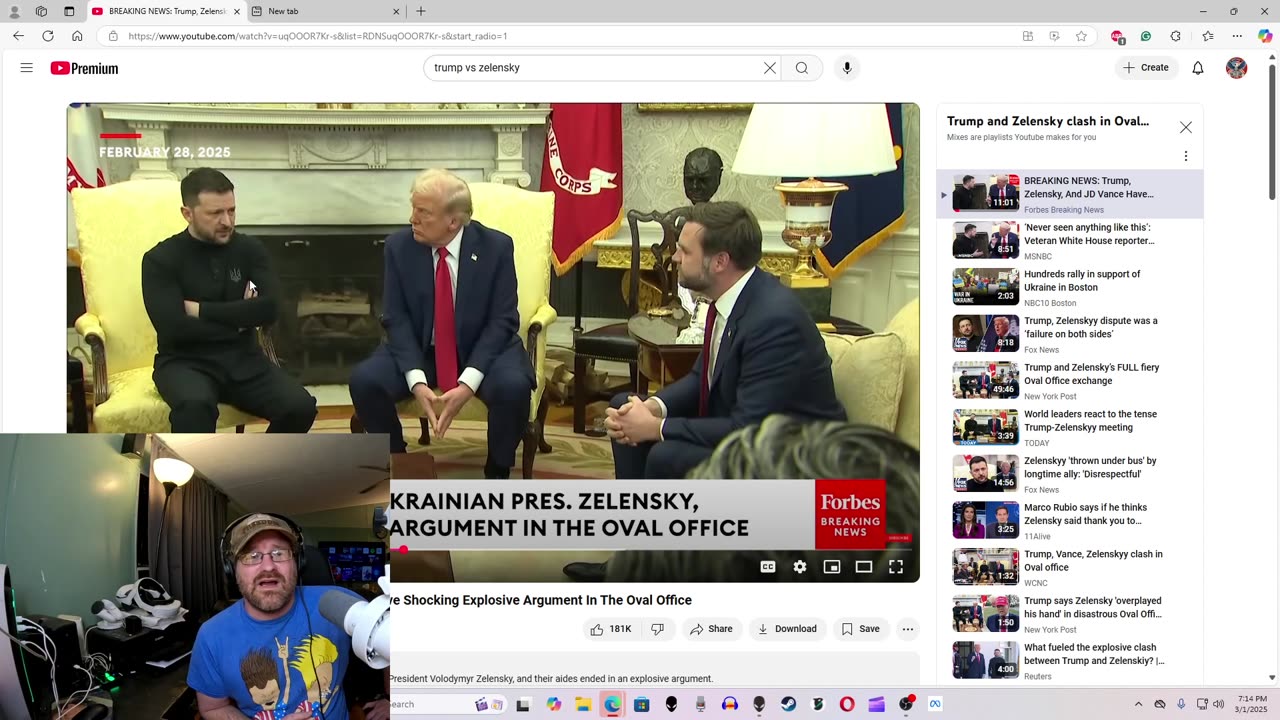Select the currently playing Forbes Breaking News item
This screenshot has height=720, width=1280.
point(1070,194)
